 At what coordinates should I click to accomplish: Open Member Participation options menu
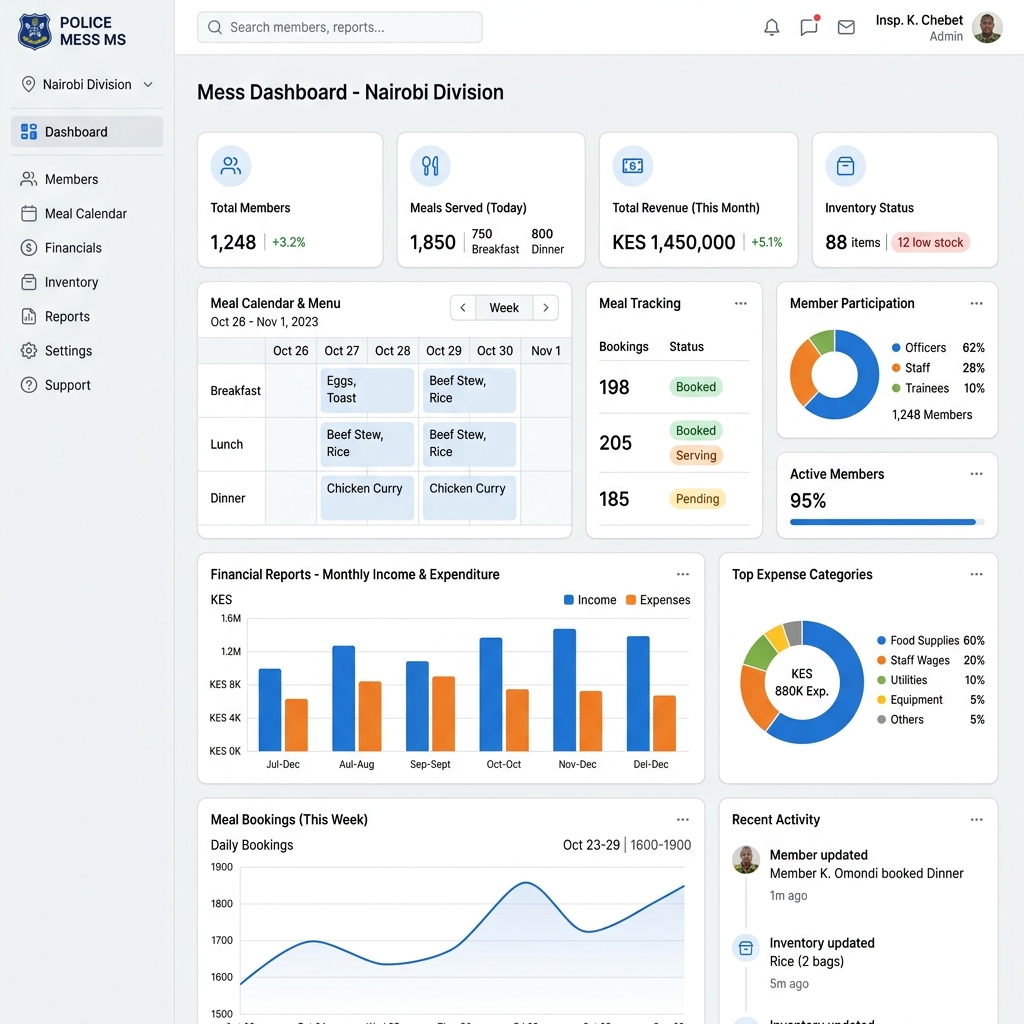point(976,303)
